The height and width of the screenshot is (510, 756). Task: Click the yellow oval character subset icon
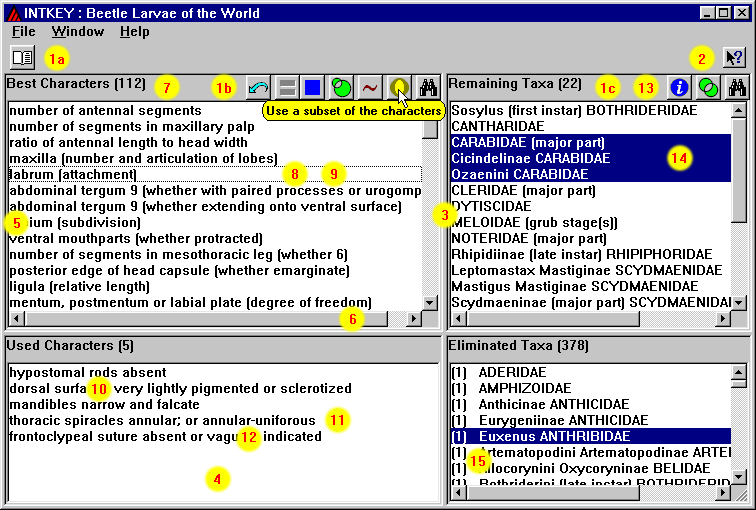[399, 88]
